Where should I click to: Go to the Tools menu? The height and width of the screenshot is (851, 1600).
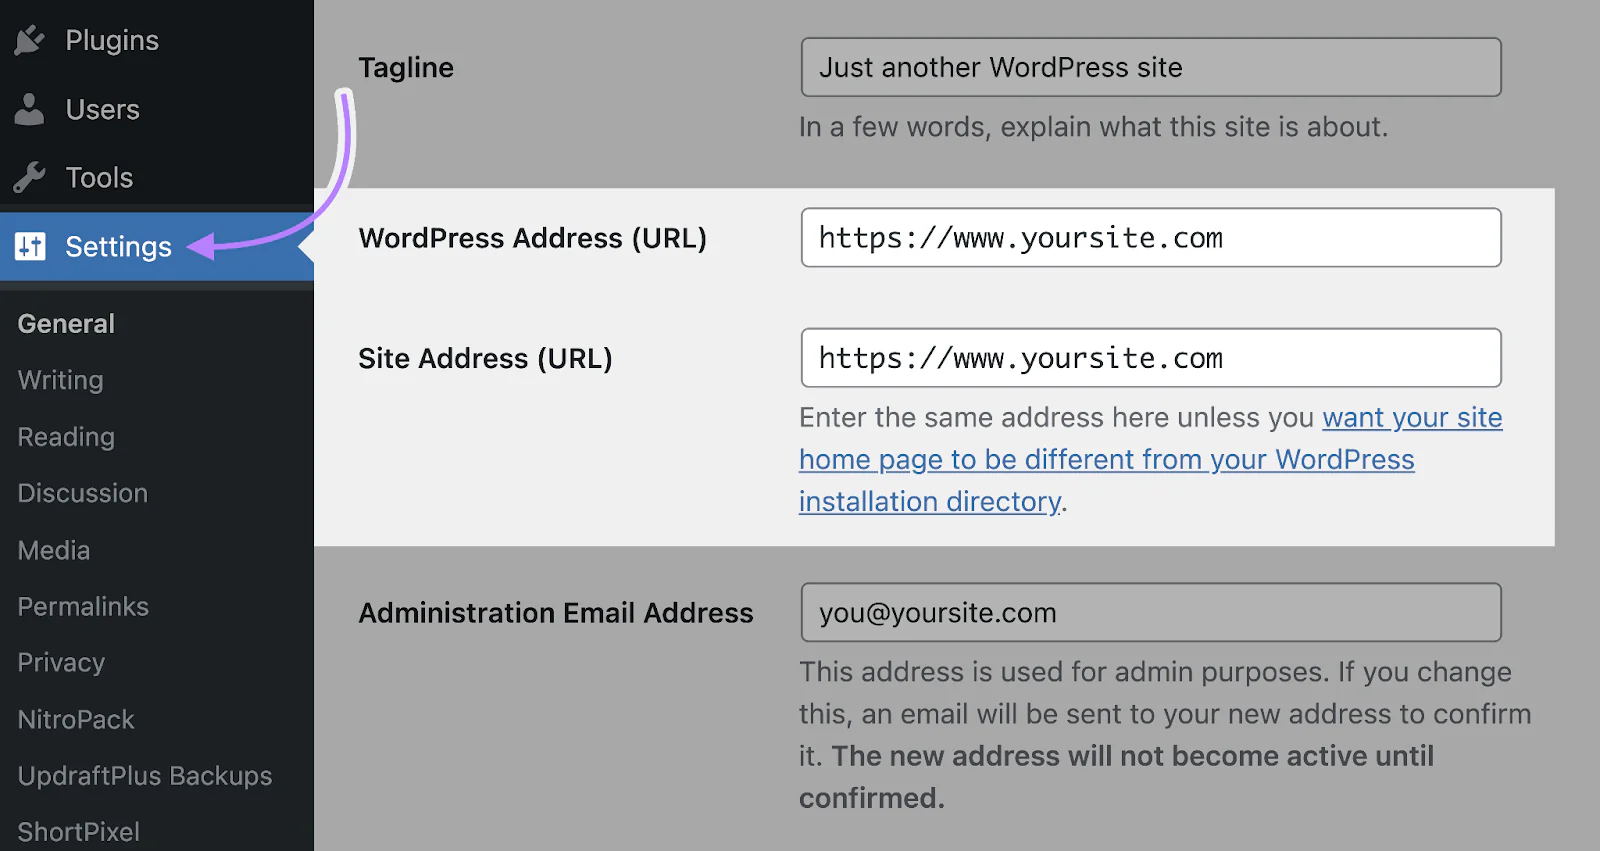99,178
